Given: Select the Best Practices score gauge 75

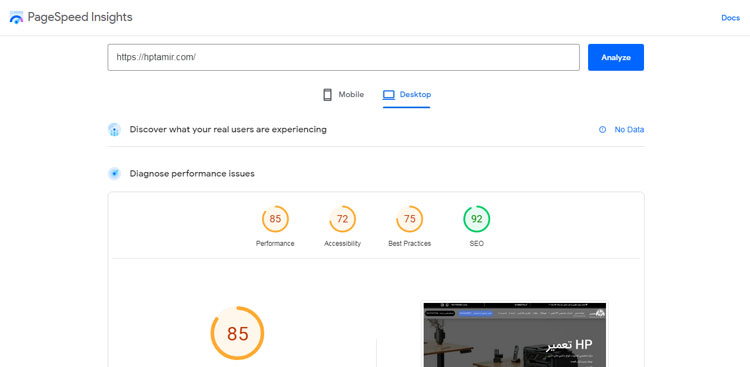Looking at the screenshot, I should tap(409, 219).
